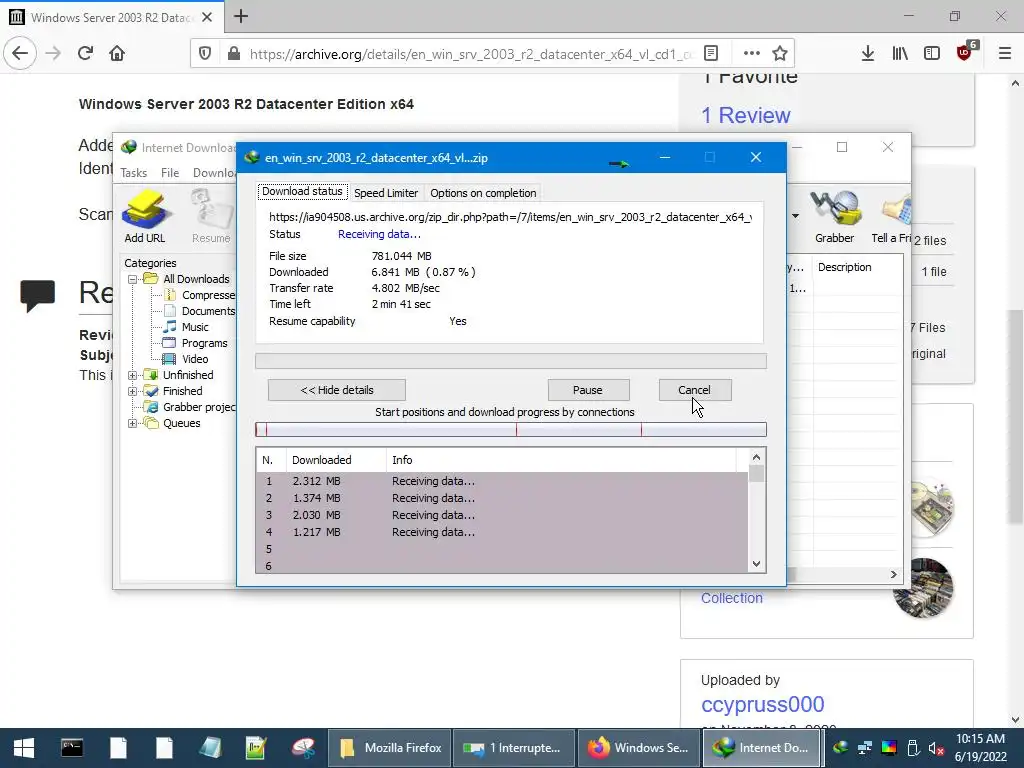Click the Hide details button
This screenshot has height=768, width=1024.
(336, 390)
